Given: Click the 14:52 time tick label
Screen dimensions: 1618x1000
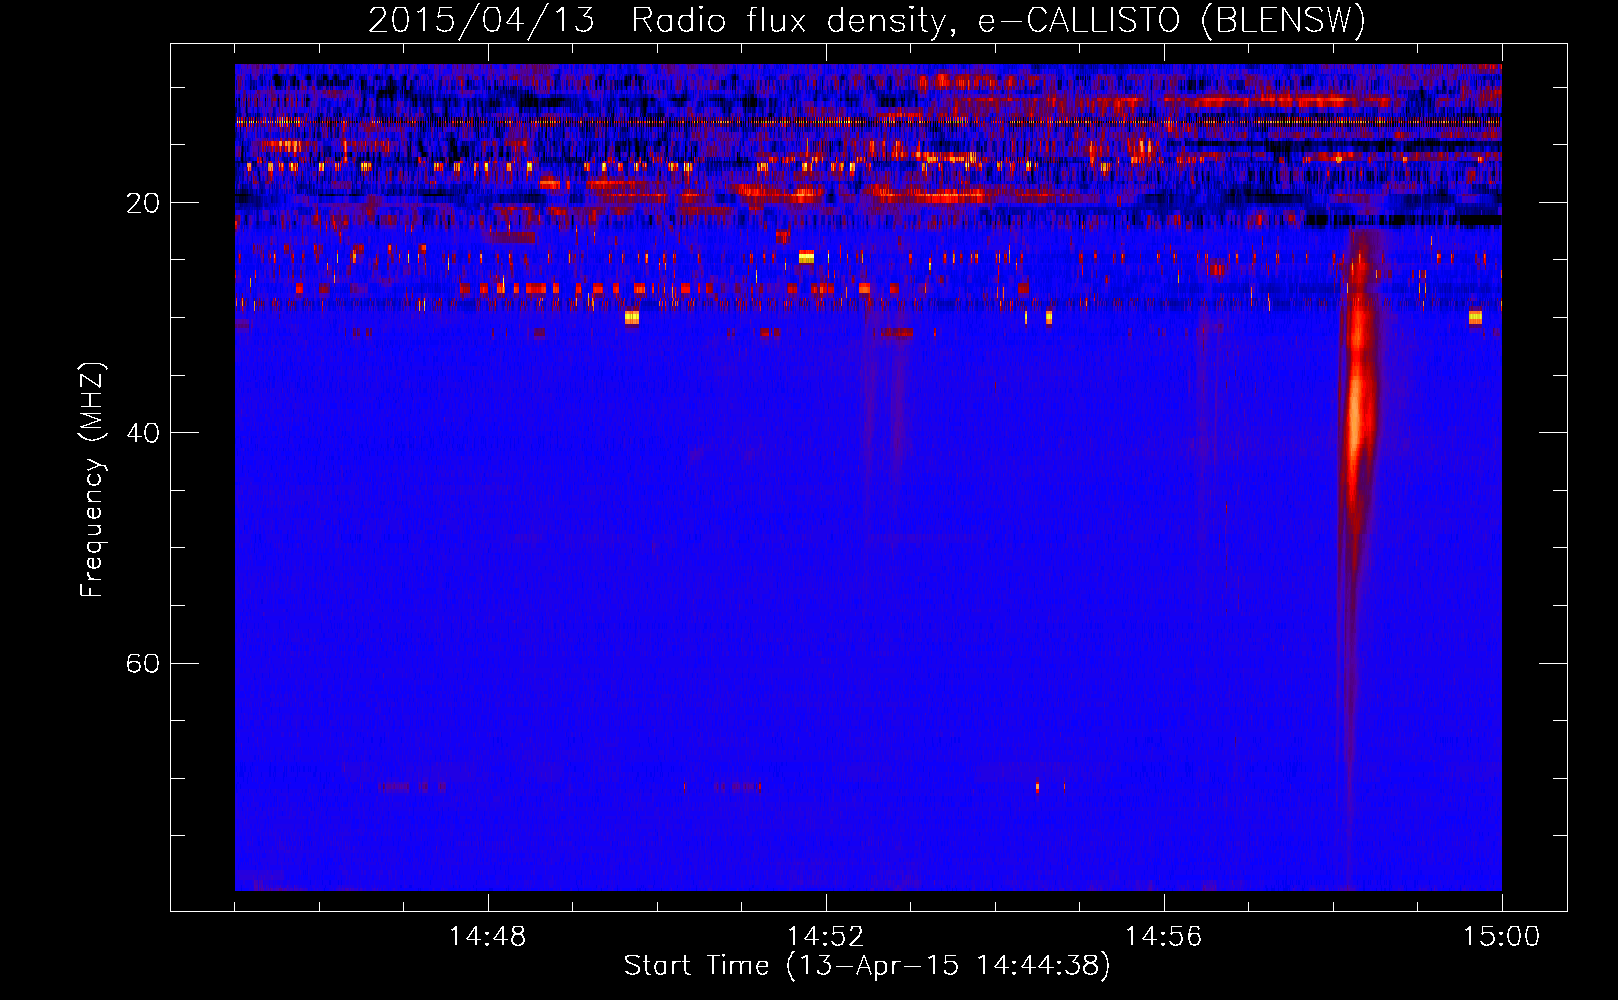Looking at the screenshot, I should coord(825,937).
